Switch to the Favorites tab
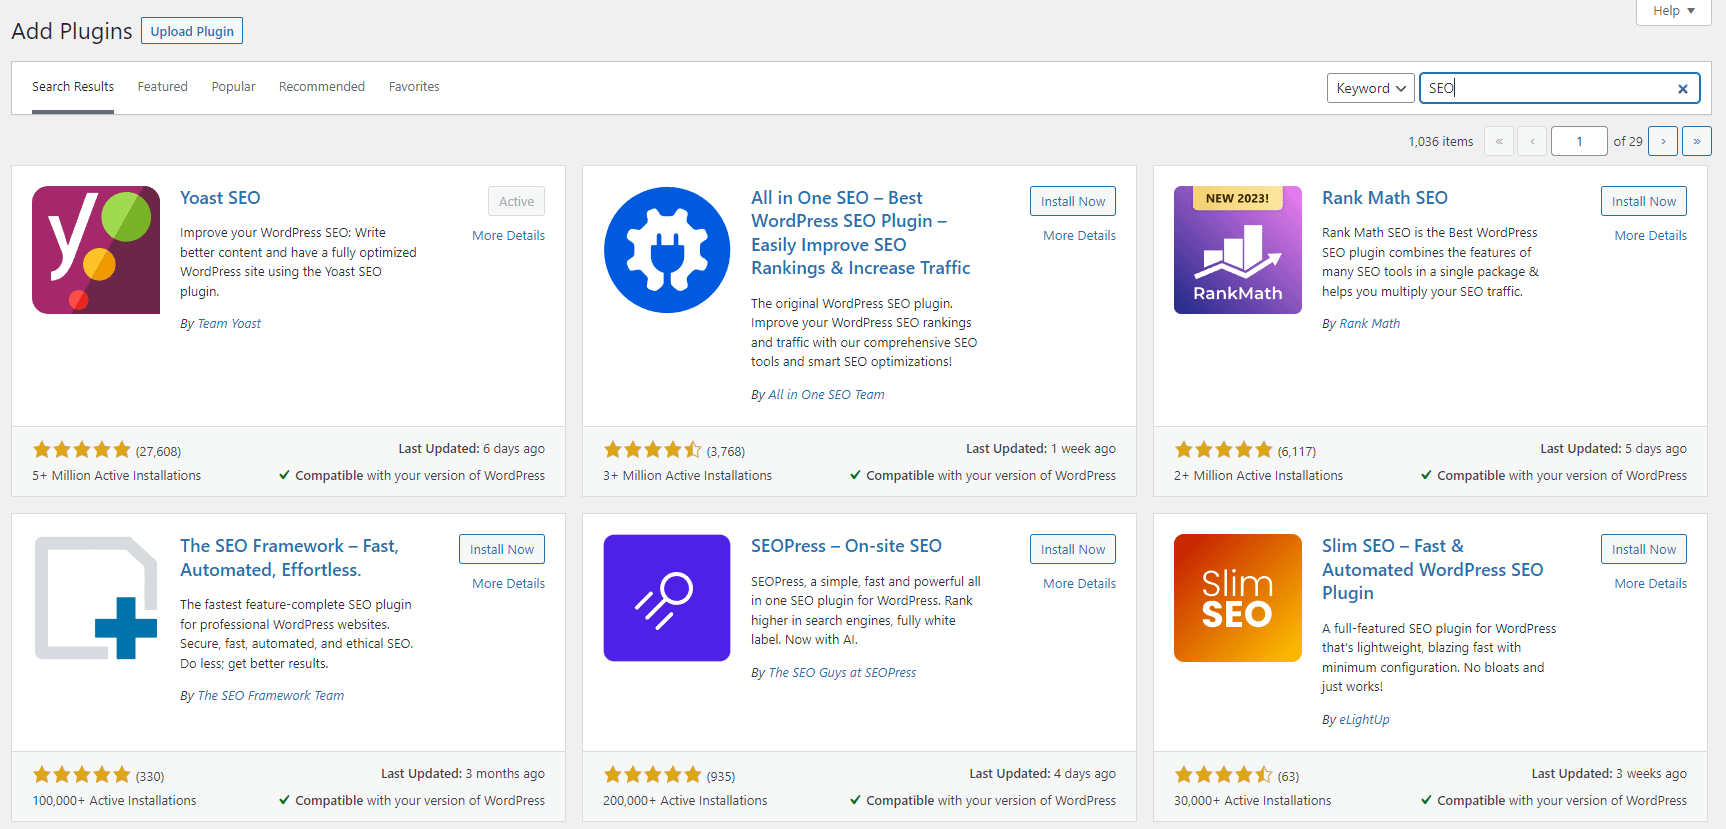1726x829 pixels. click(x=414, y=87)
